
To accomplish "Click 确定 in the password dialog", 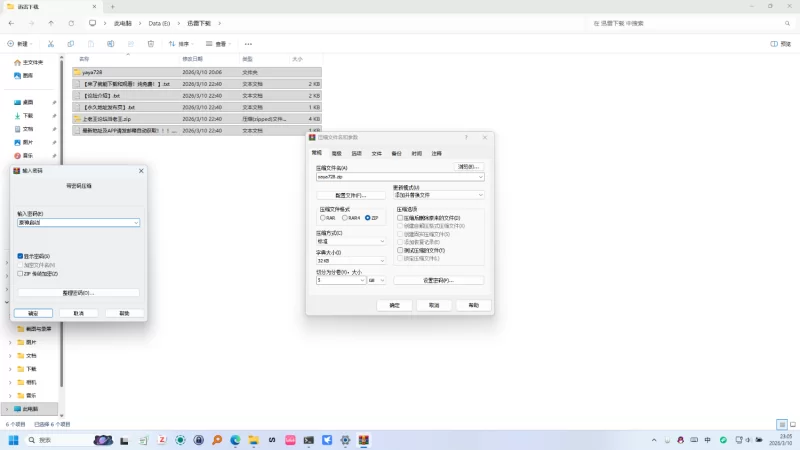I will 33,313.
